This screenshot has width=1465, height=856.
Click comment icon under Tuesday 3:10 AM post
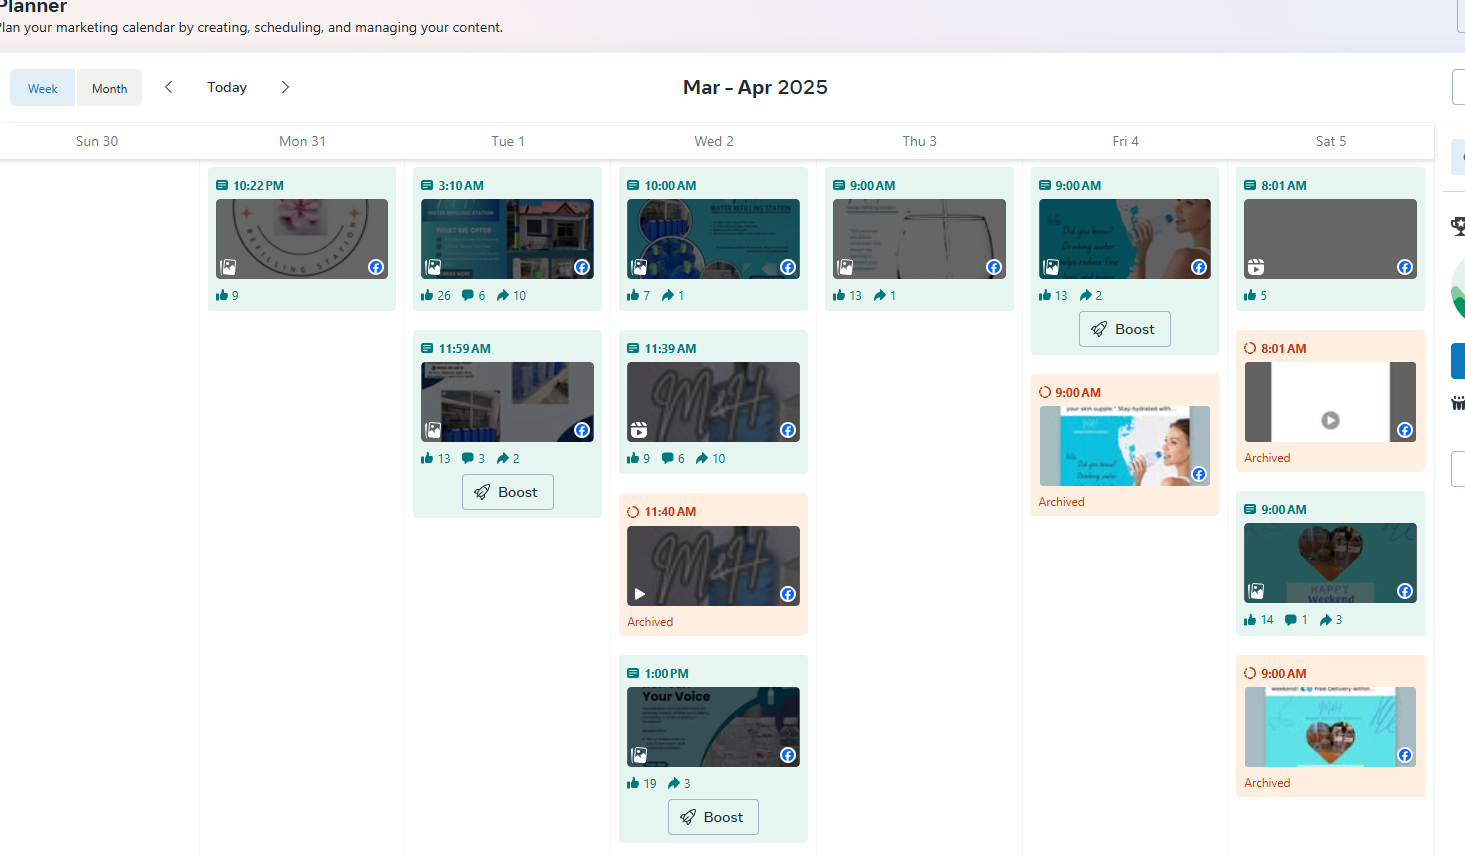click(468, 295)
